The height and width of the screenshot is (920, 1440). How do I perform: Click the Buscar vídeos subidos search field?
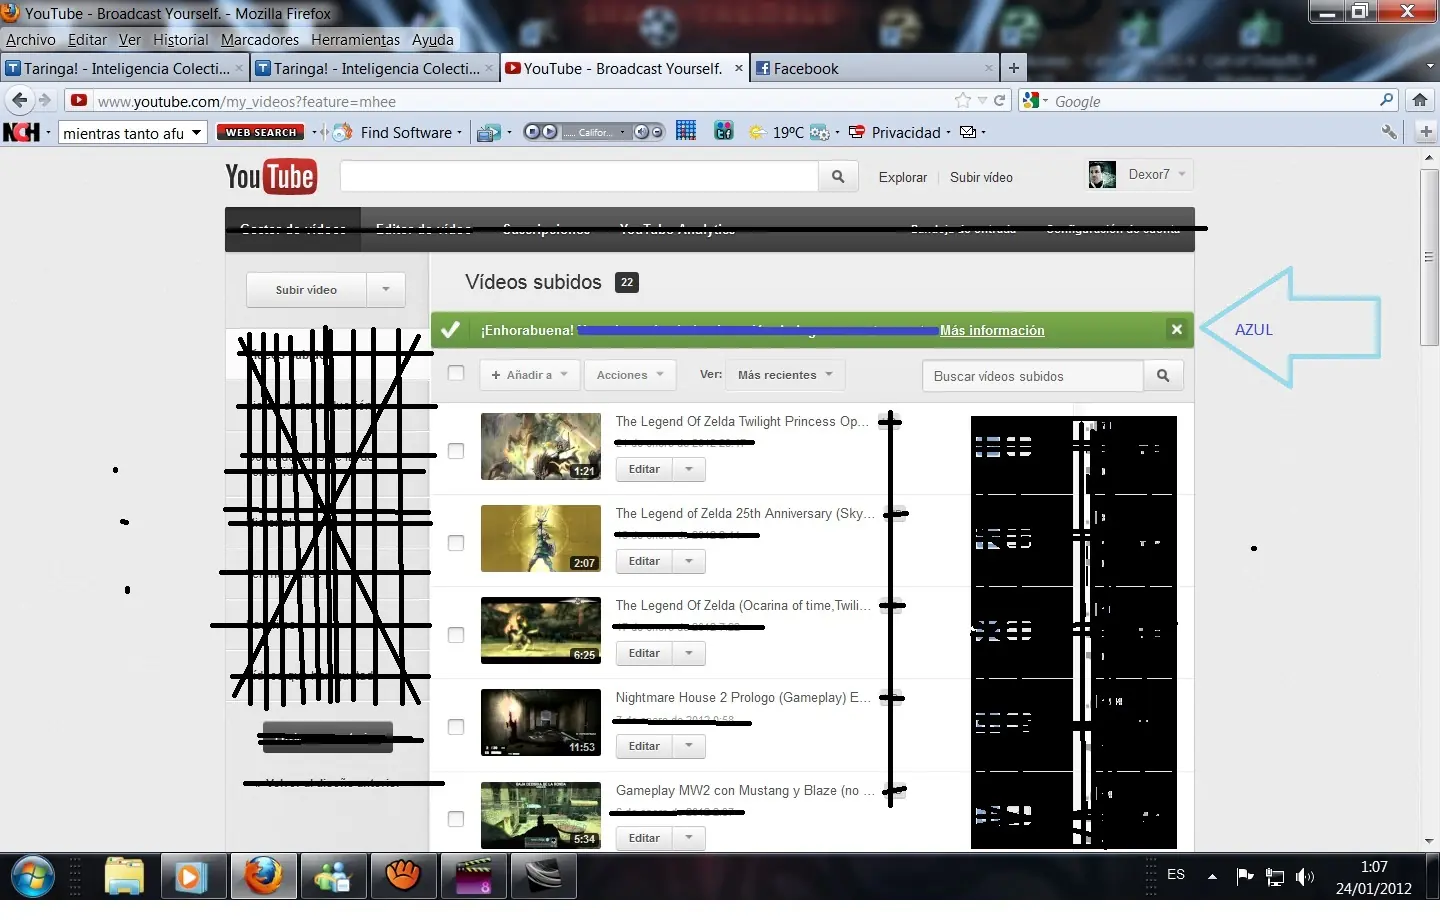pos(1033,376)
